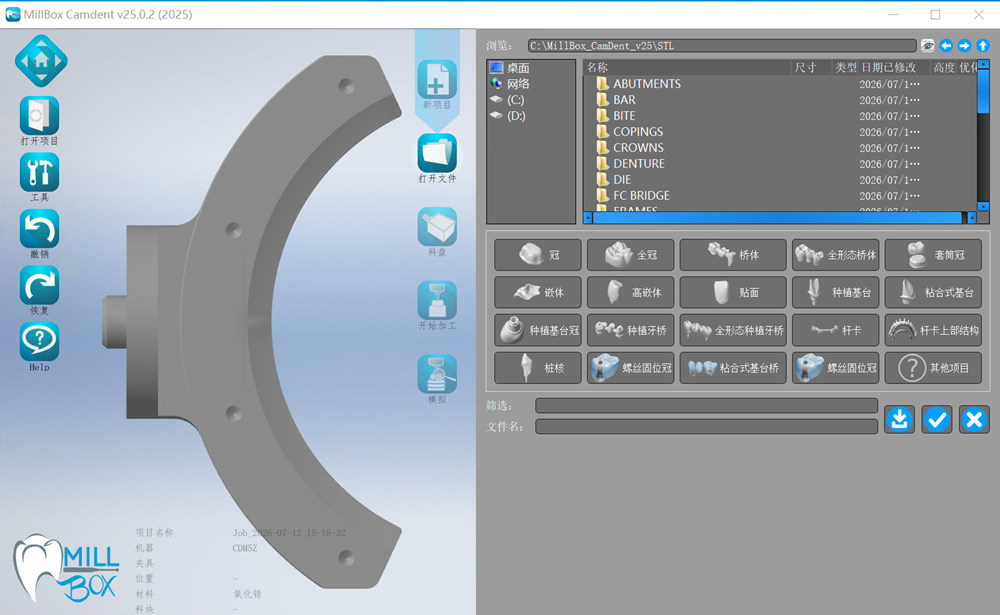The height and width of the screenshot is (615, 1000).
Task: Click the 恢复 redo icon
Action: pos(40,285)
